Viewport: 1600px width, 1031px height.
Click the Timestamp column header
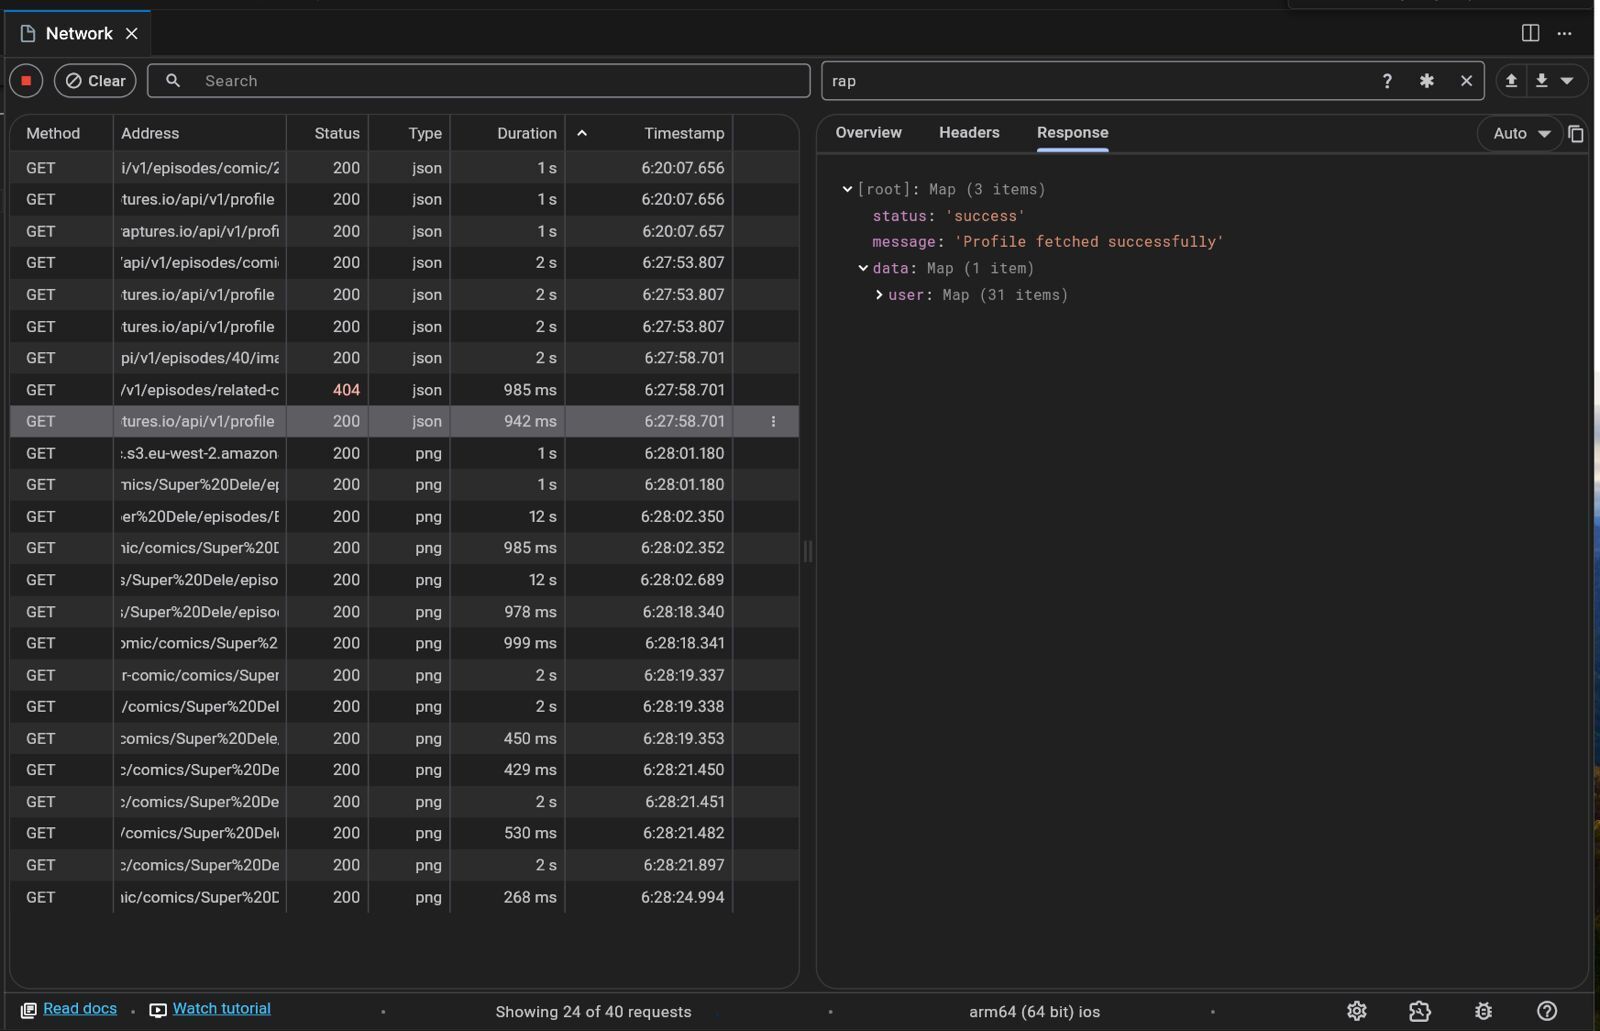click(684, 133)
